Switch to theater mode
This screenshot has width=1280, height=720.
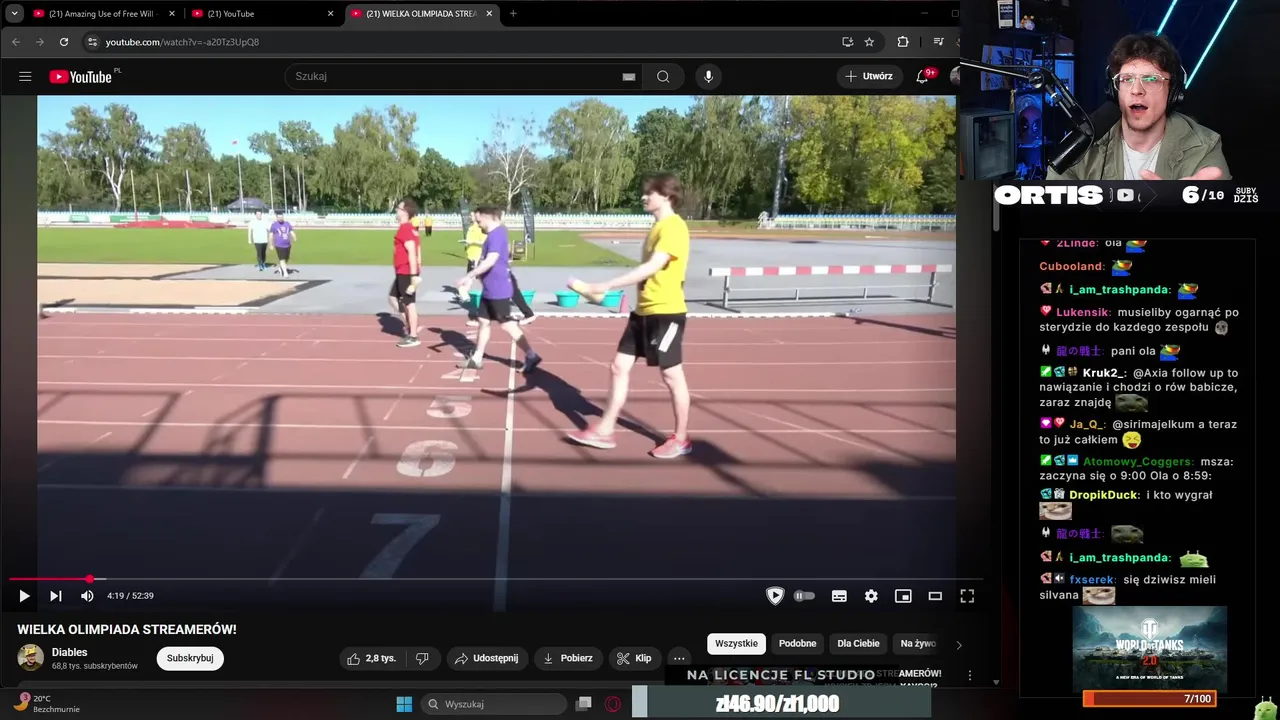point(935,596)
